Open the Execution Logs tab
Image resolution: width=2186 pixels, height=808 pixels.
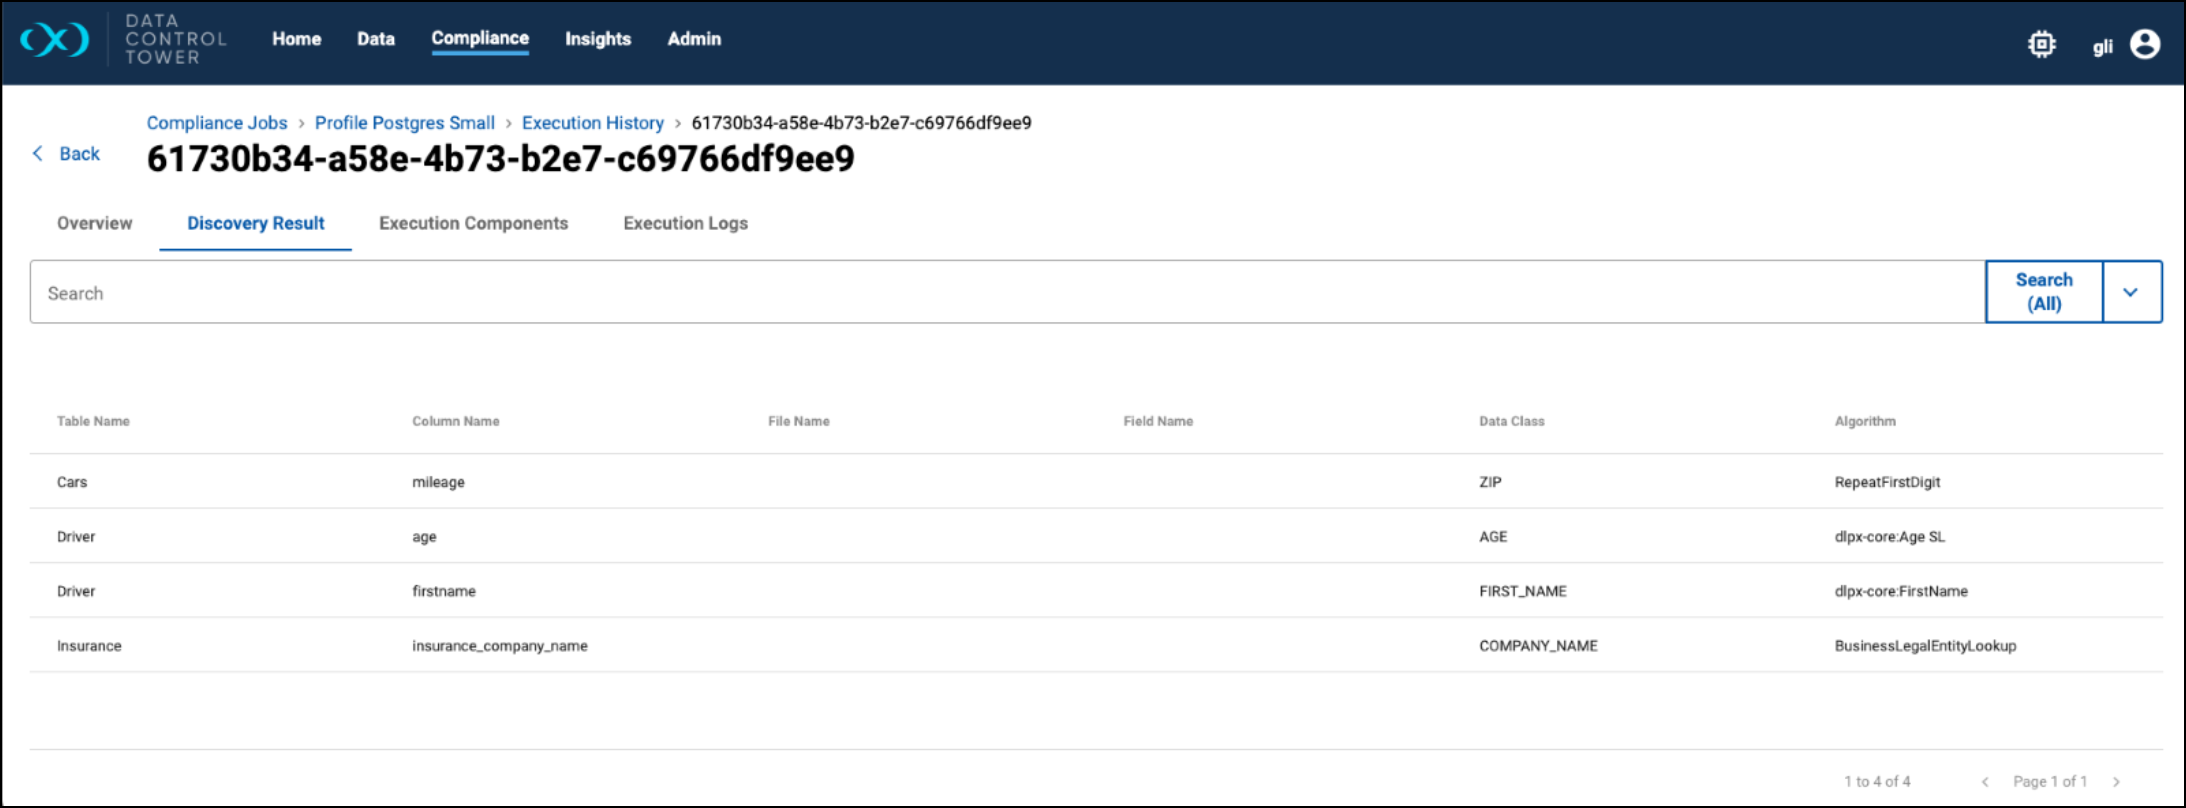(x=685, y=223)
